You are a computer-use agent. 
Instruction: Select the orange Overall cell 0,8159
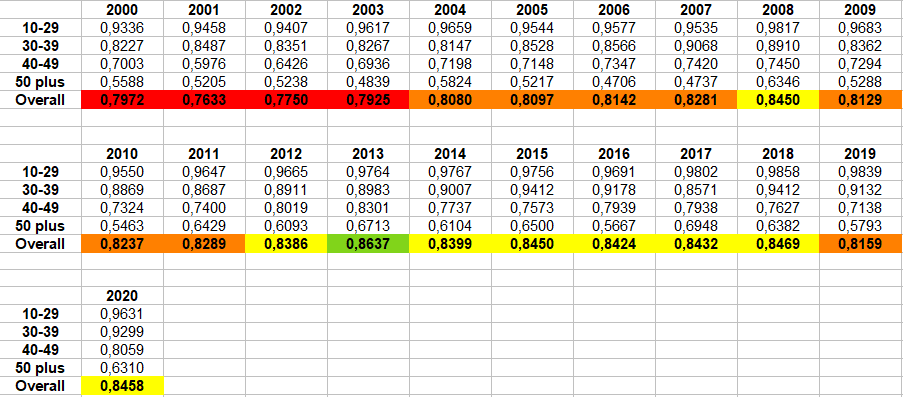(860, 244)
